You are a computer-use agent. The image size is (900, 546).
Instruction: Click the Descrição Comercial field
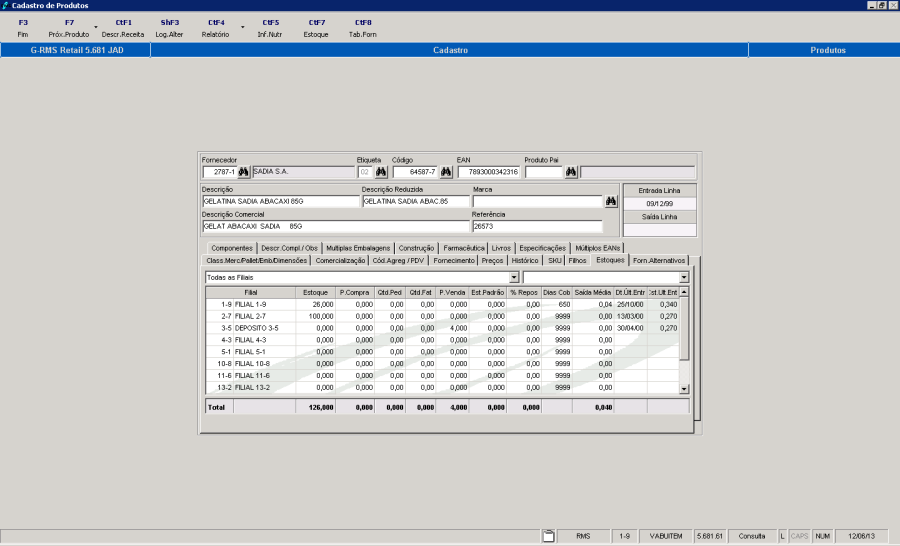click(x=336, y=226)
